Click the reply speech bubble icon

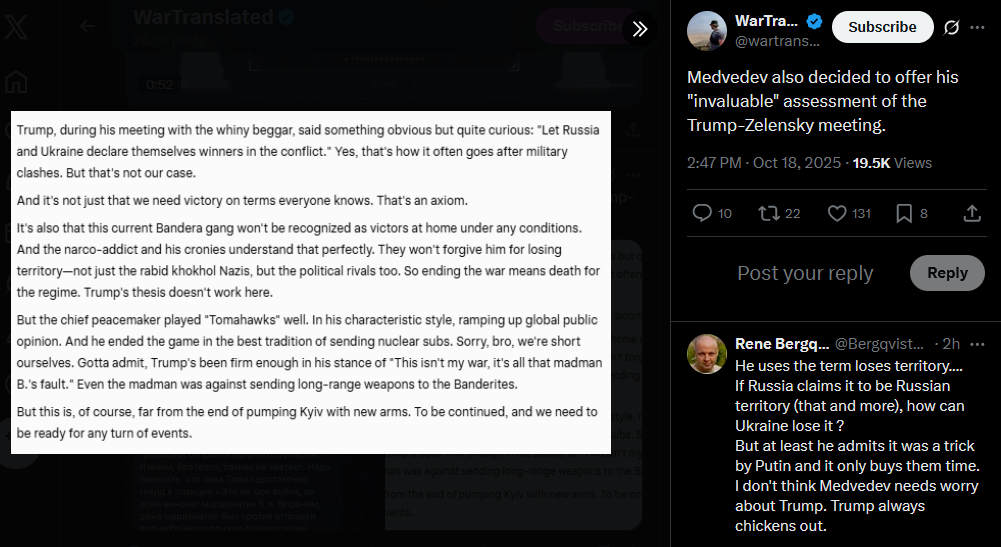click(702, 213)
